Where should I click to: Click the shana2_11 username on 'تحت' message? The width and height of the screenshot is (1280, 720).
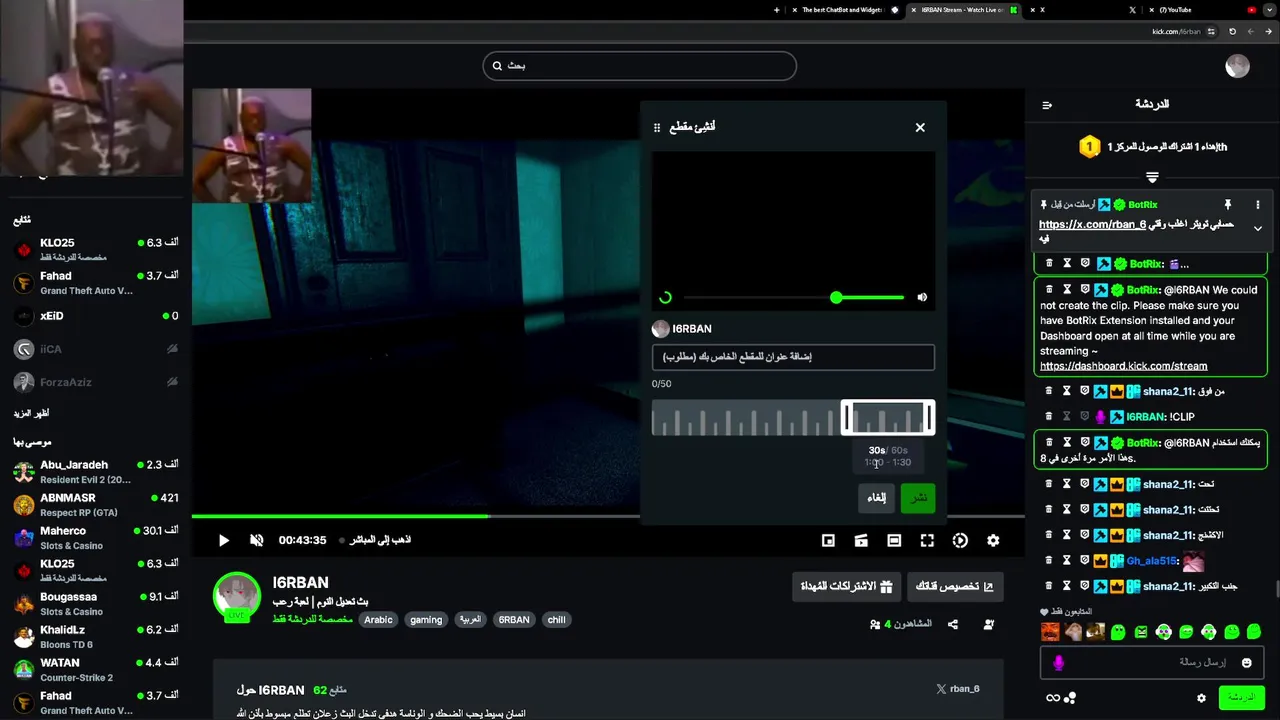(x=1168, y=484)
